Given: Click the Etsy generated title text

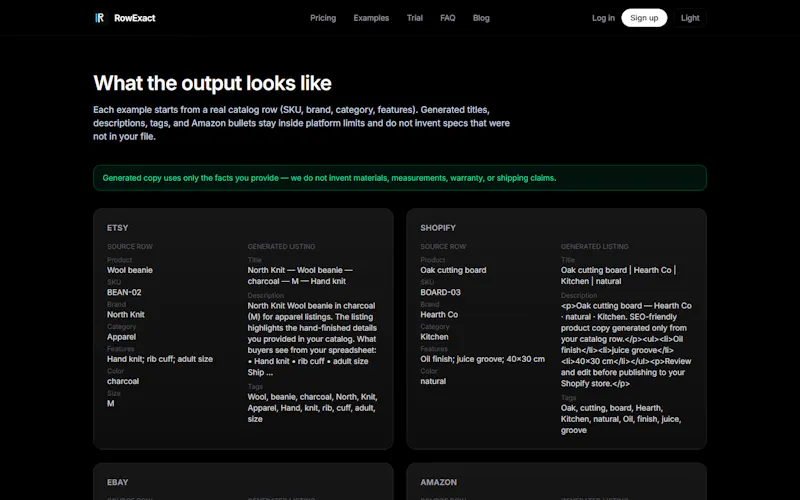Looking at the screenshot, I should coord(300,276).
